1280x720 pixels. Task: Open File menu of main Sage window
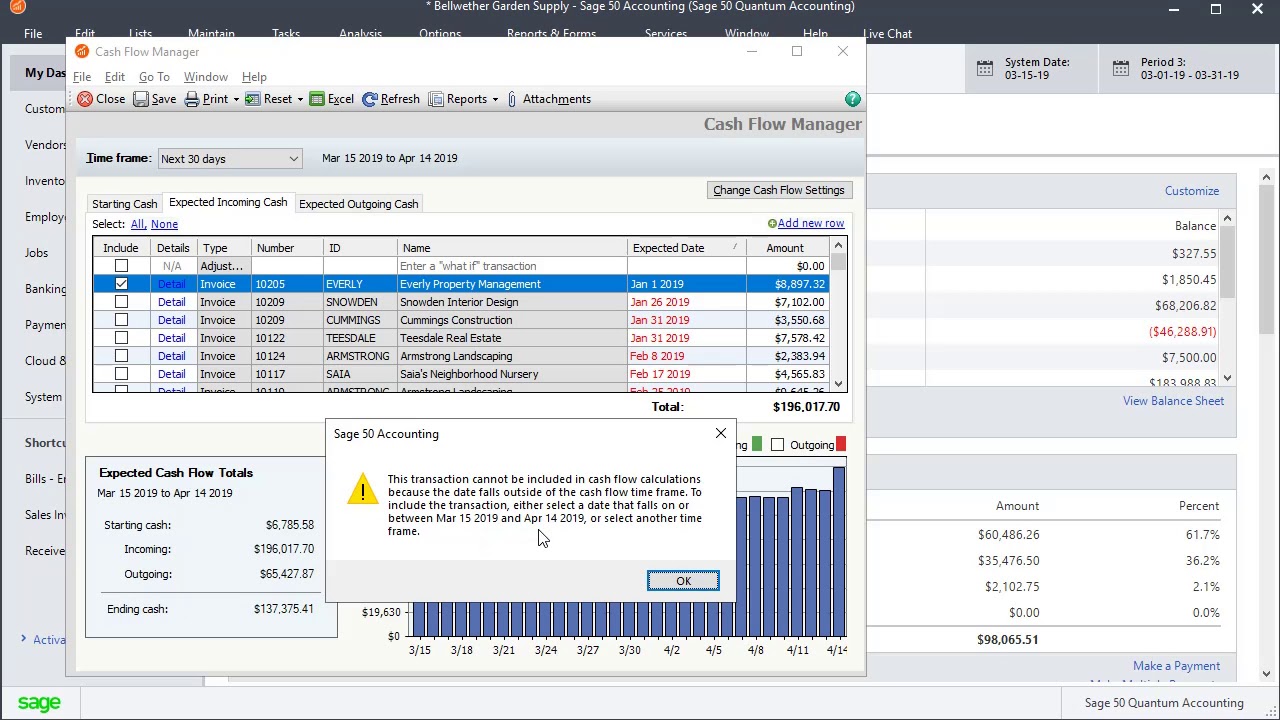(x=33, y=33)
